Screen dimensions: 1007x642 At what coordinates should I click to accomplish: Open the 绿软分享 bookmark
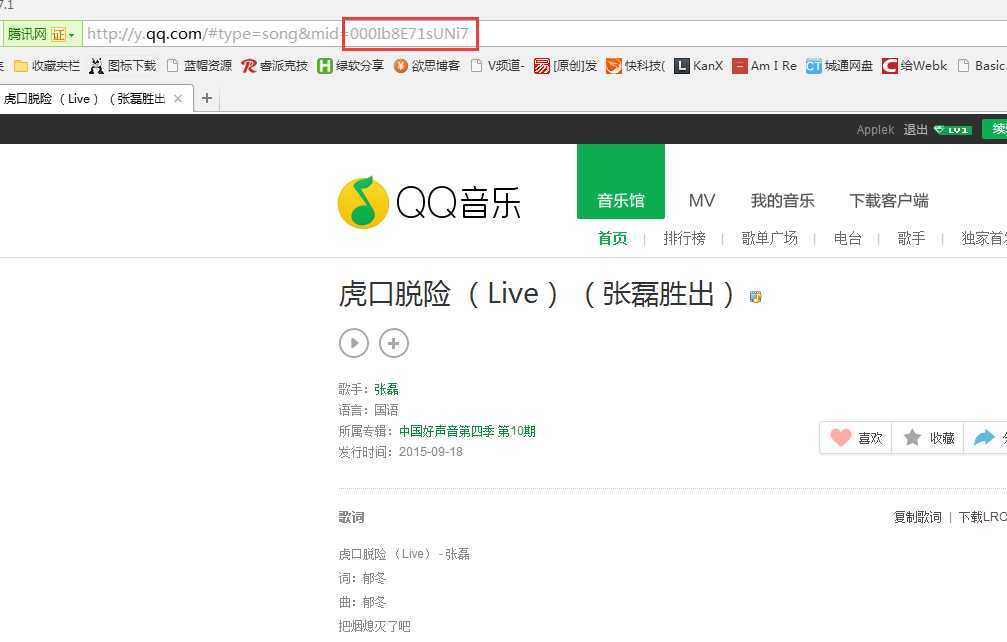click(351, 65)
